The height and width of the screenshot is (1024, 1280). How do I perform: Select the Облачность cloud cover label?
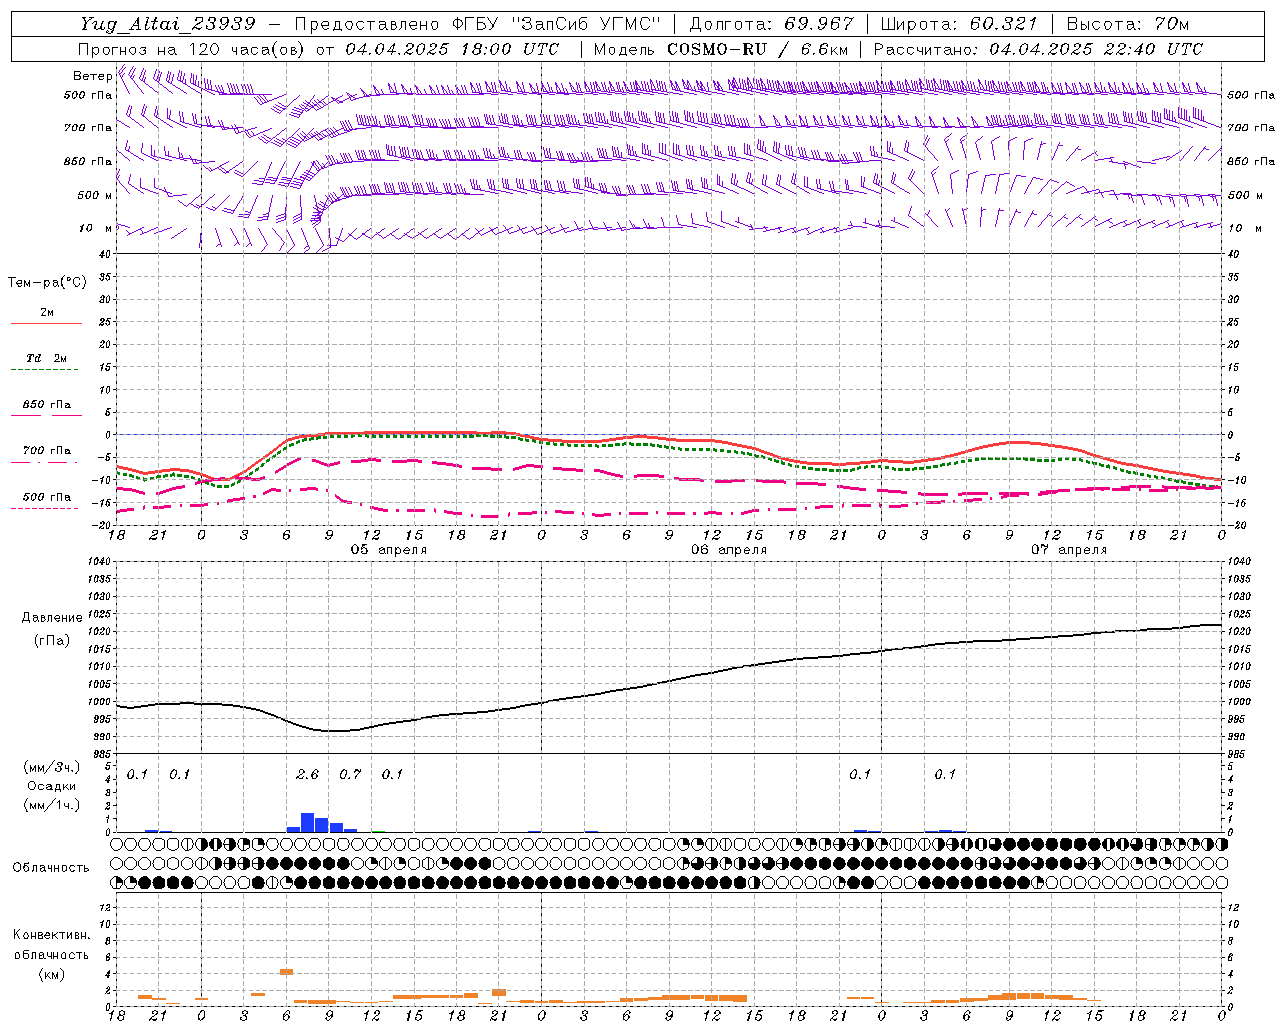51,867
